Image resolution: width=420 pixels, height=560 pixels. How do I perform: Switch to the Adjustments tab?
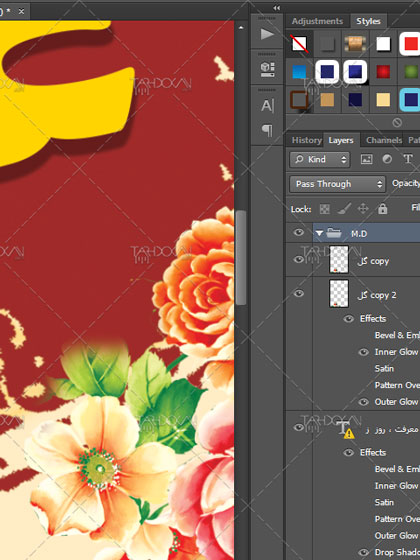(x=317, y=21)
